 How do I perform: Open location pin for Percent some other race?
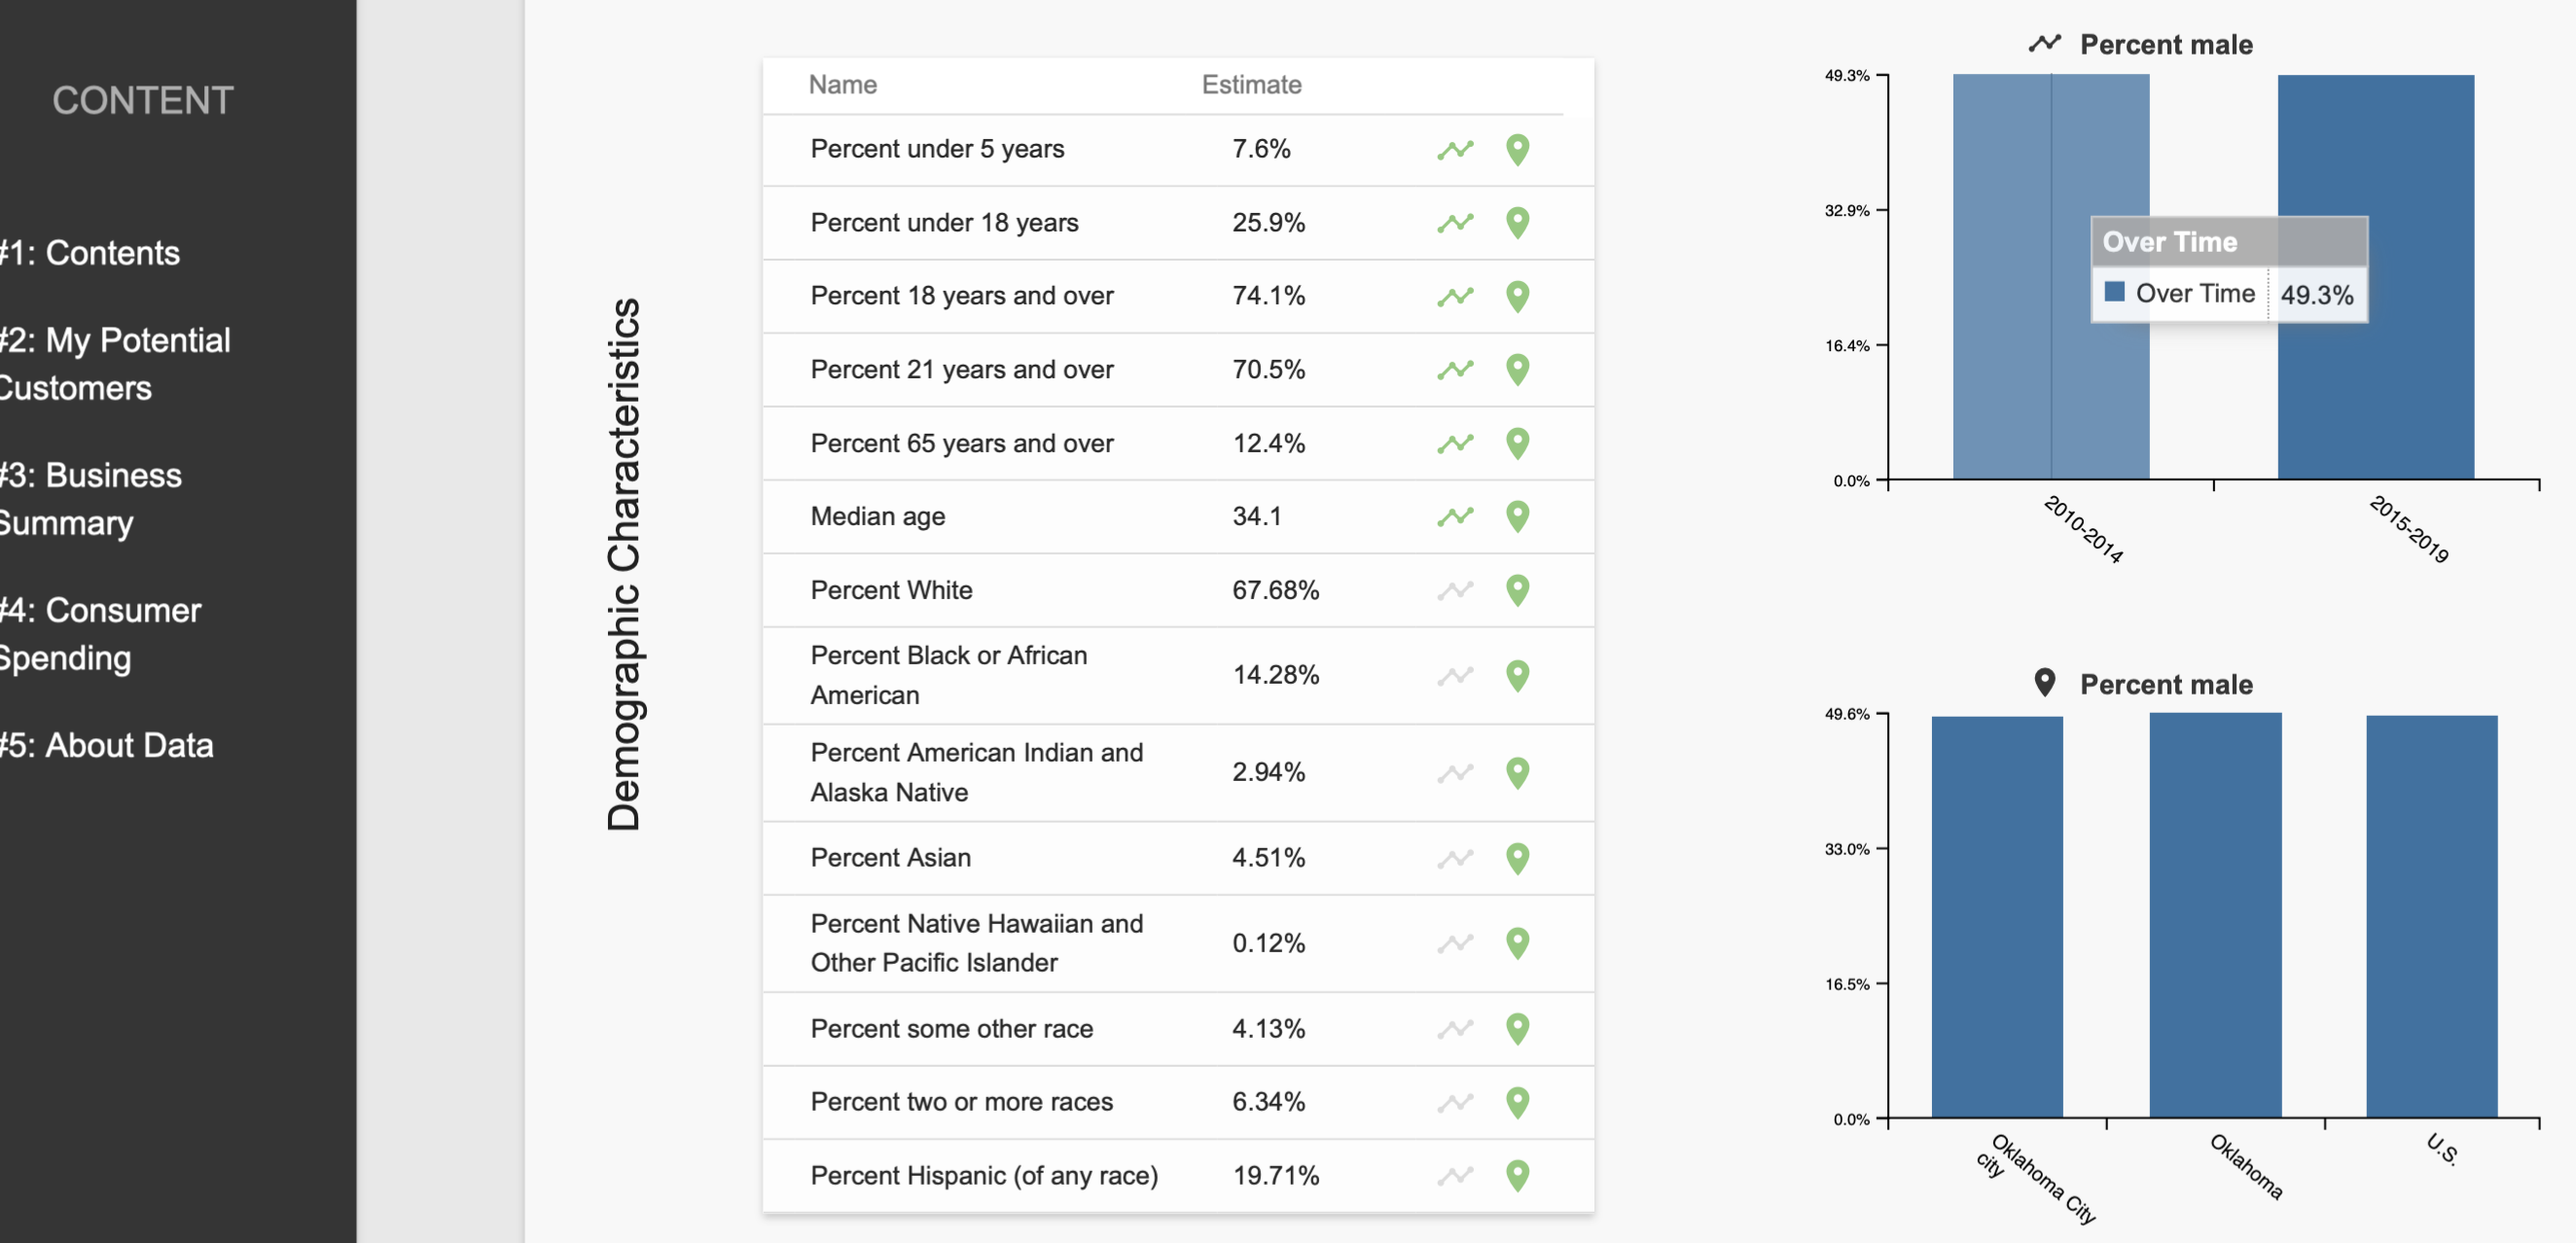coord(1517,1029)
